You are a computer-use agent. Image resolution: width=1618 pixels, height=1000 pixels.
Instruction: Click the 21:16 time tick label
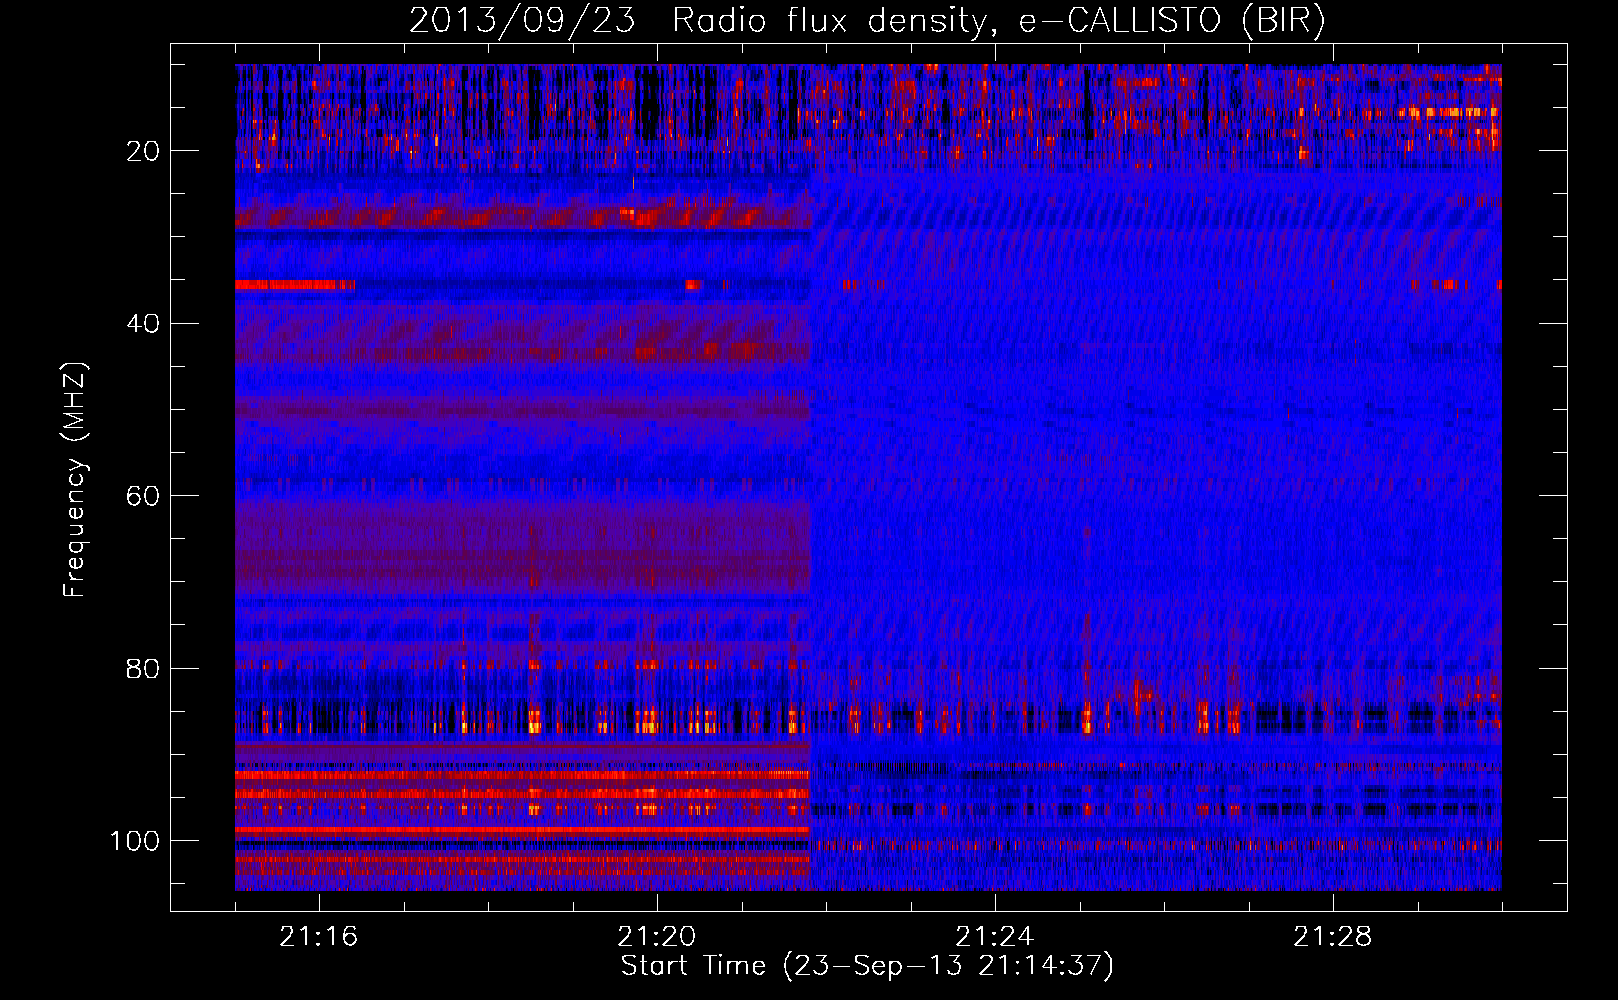tap(319, 937)
